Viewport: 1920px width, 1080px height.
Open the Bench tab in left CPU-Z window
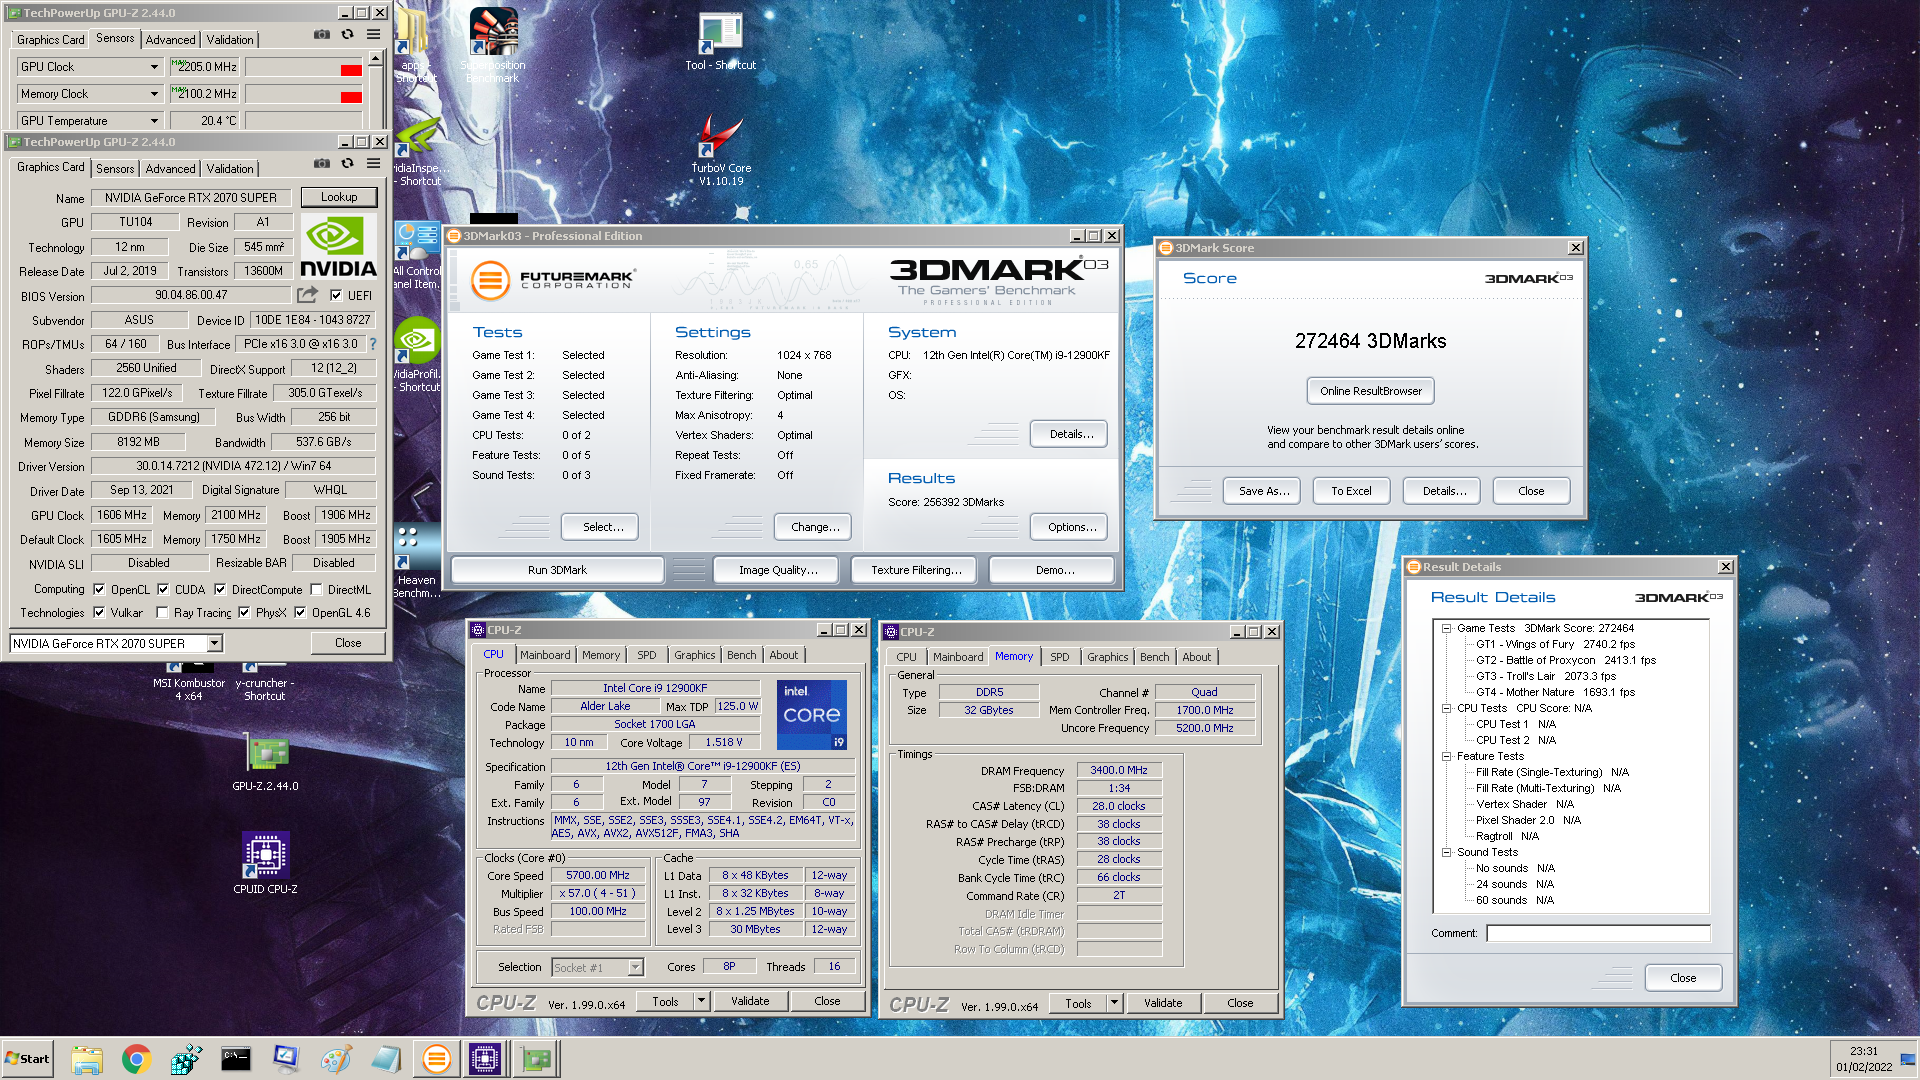[741, 655]
